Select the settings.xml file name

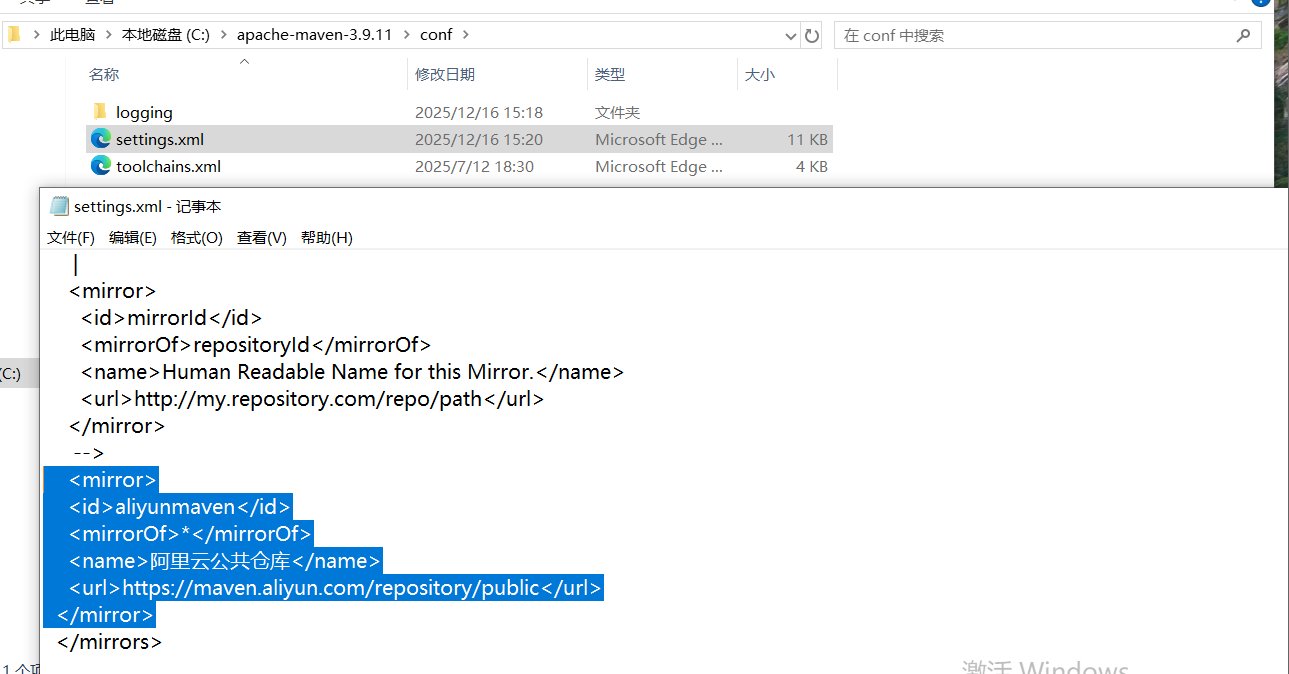click(x=160, y=140)
